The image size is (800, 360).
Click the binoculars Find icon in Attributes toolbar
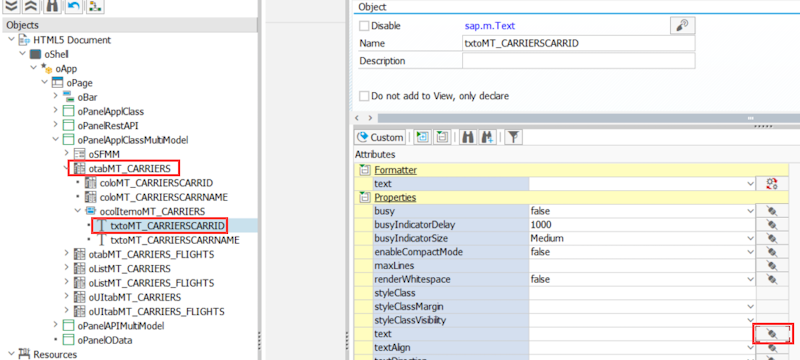click(x=467, y=137)
